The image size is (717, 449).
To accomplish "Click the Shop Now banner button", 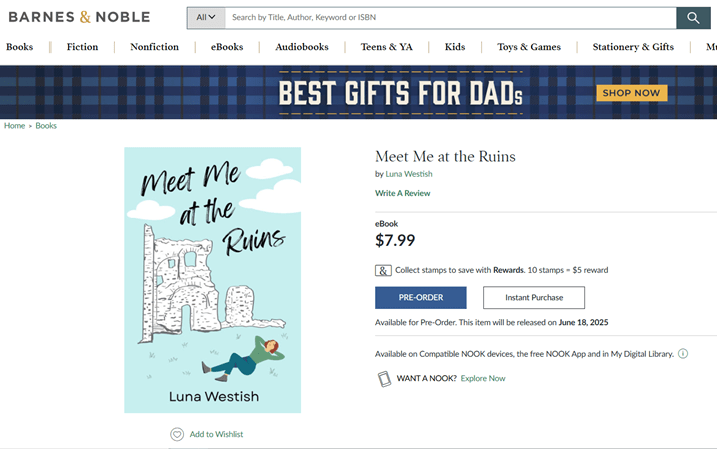I will pyautogui.click(x=631, y=93).
